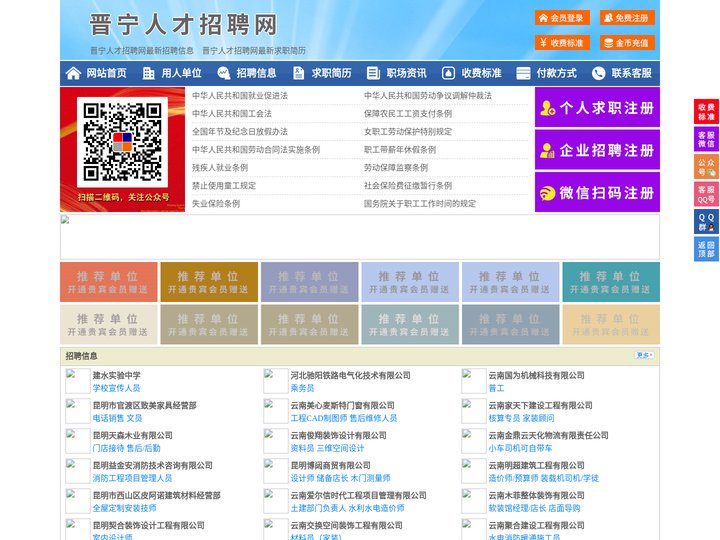Image resolution: width=720 pixels, height=540 pixels.
Task: Open 禁止使用童工规定 link
Action: click(224, 186)
